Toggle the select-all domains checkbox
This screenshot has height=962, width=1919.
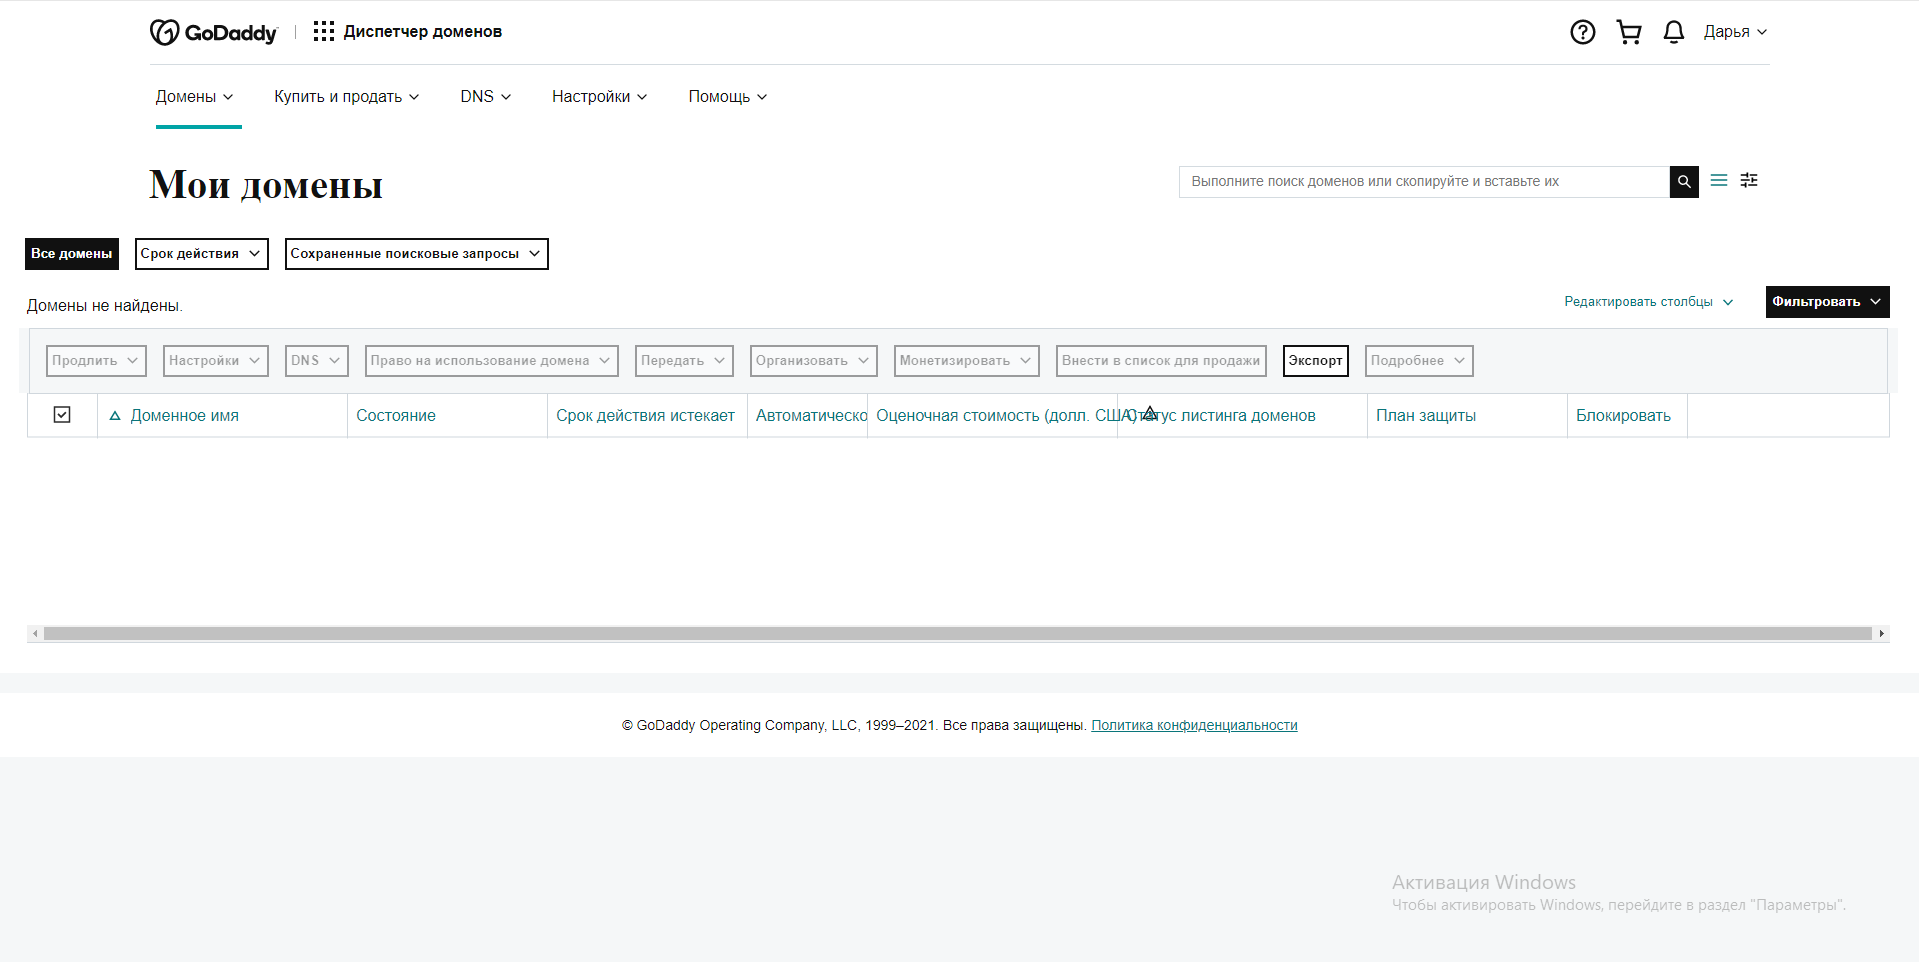point(62,415)
